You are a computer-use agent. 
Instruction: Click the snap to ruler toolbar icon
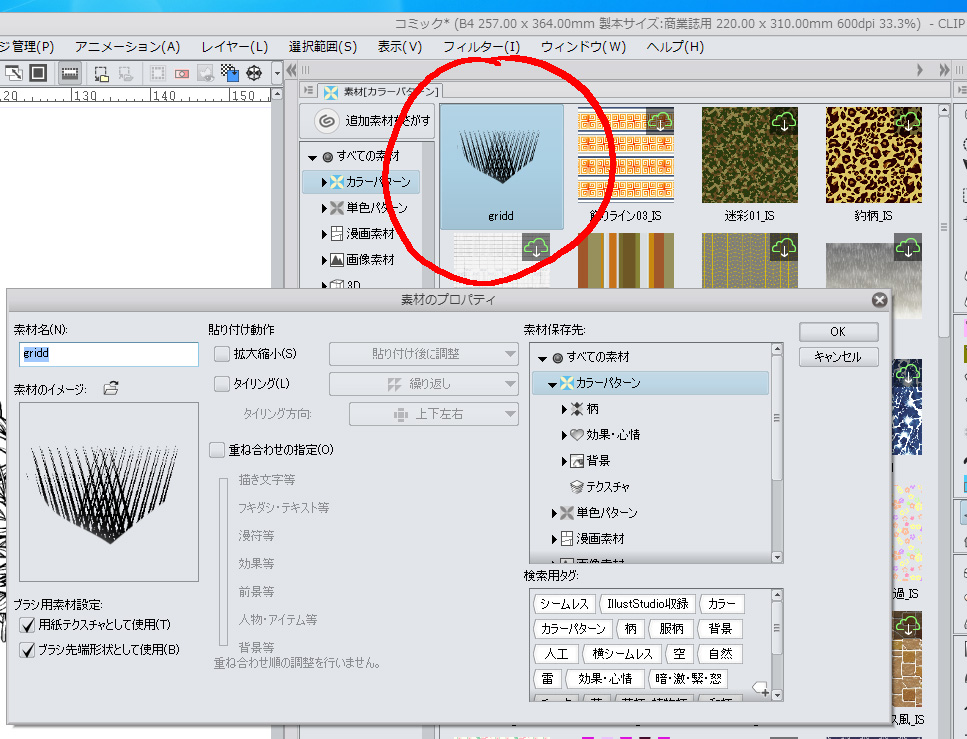69,73
